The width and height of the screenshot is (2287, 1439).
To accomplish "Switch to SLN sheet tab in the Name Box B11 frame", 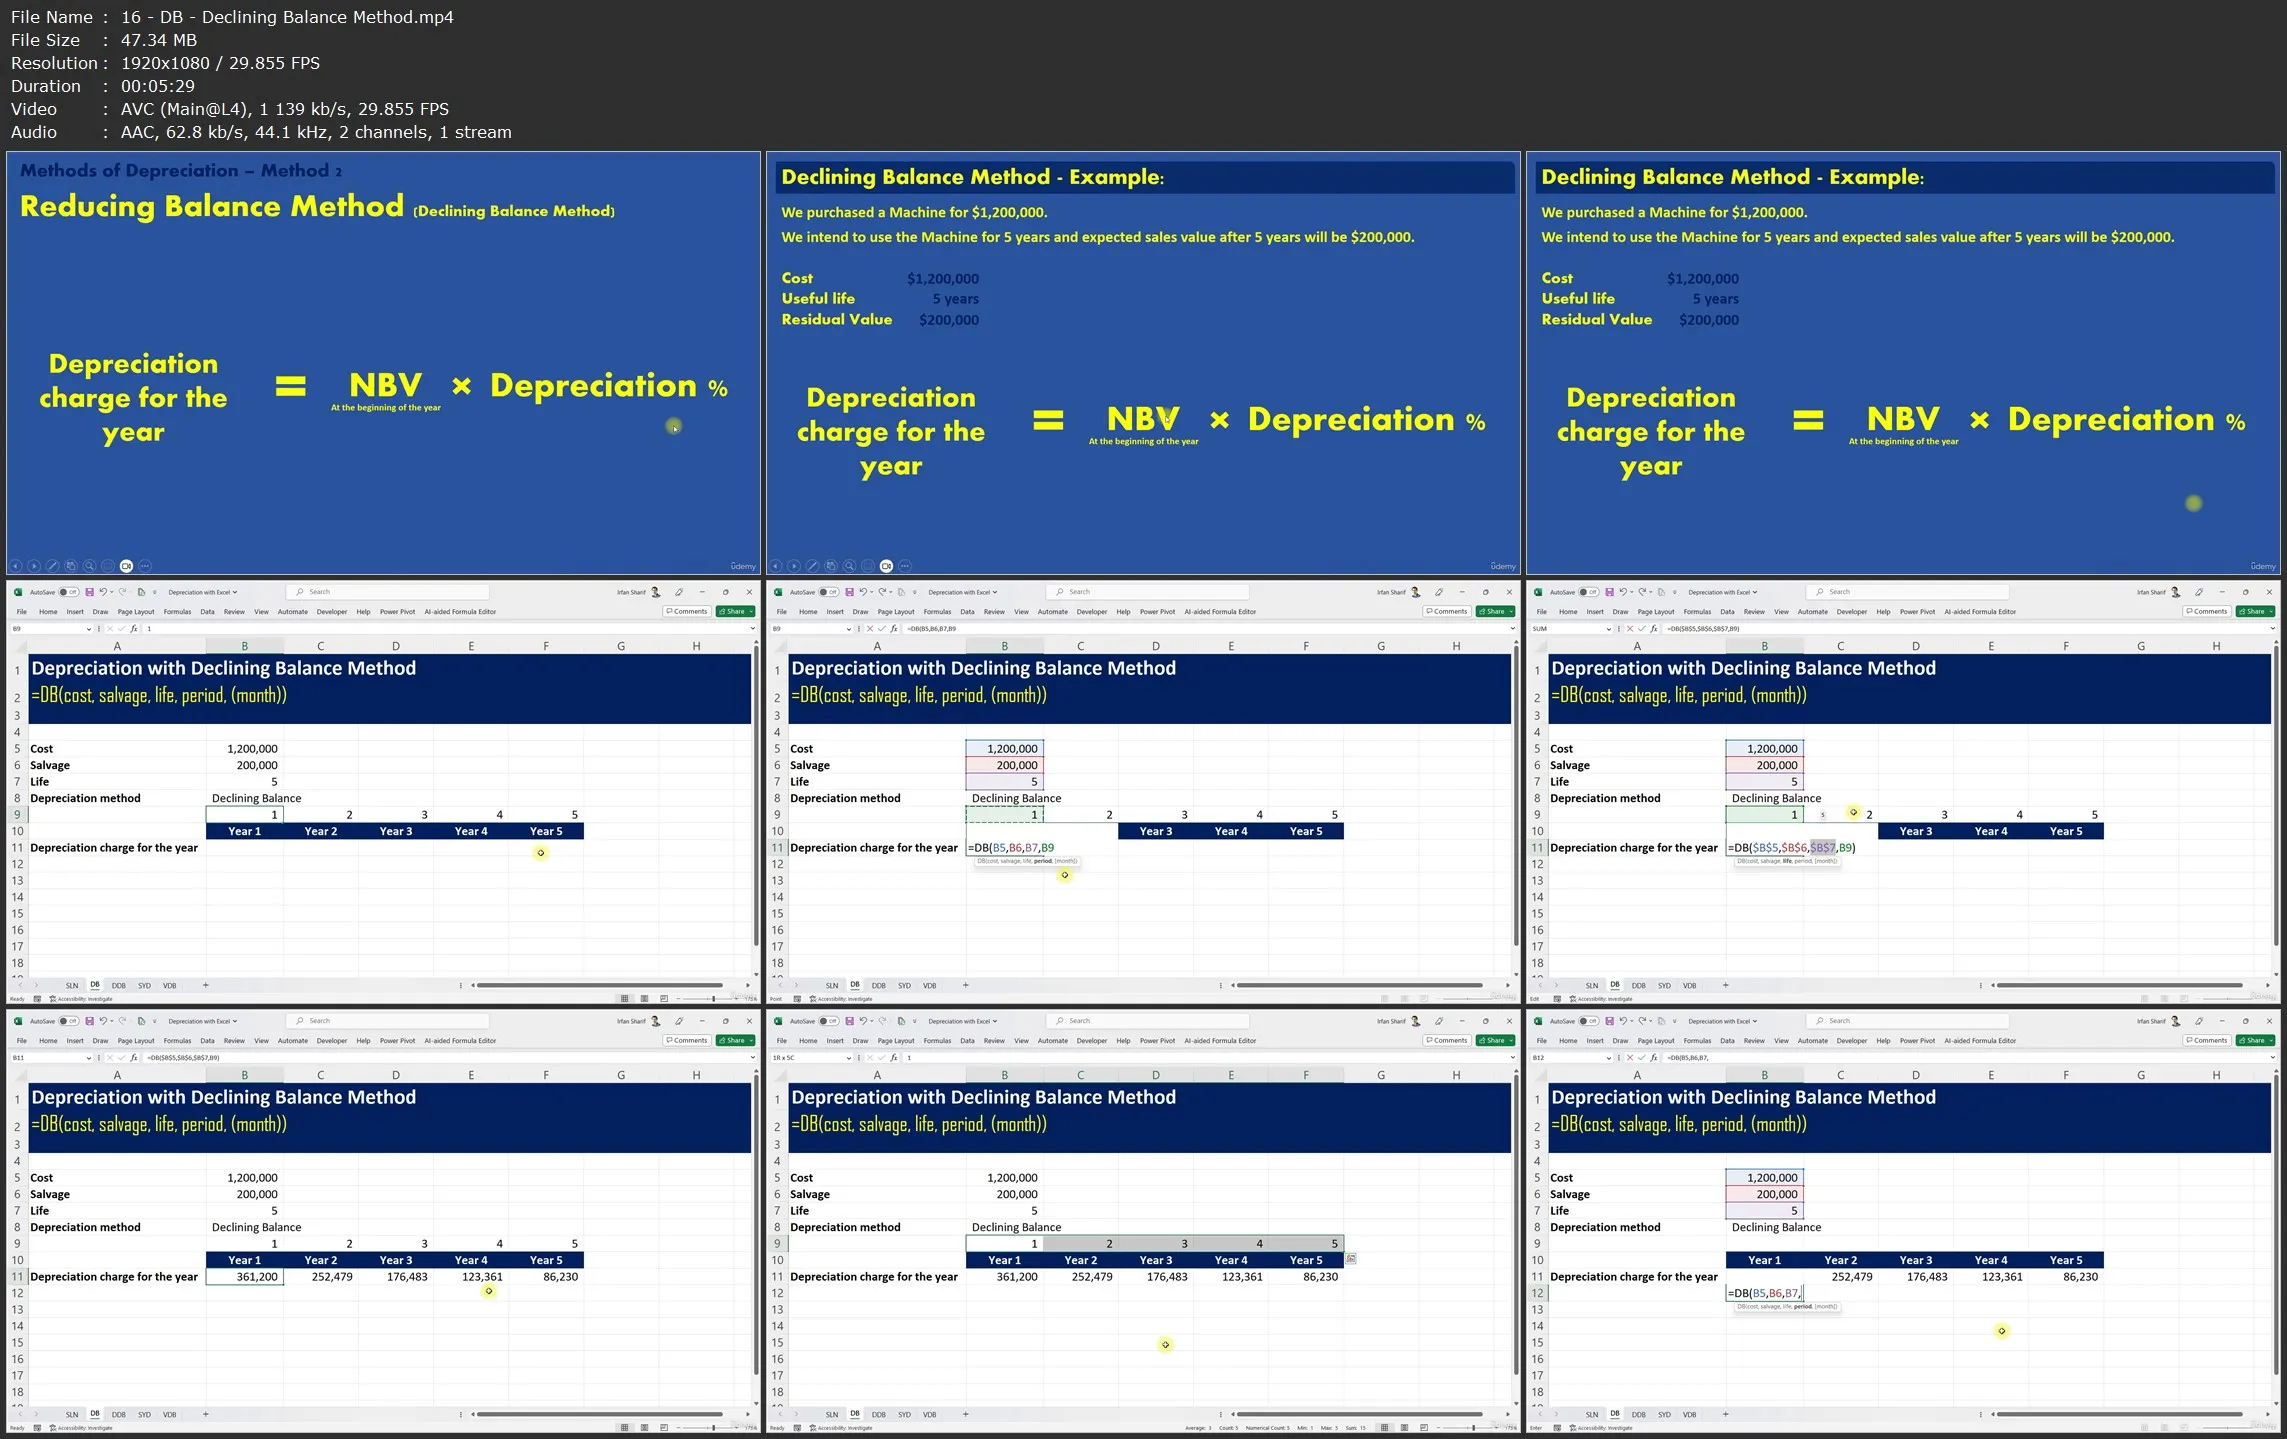I will coord(72,1414).
